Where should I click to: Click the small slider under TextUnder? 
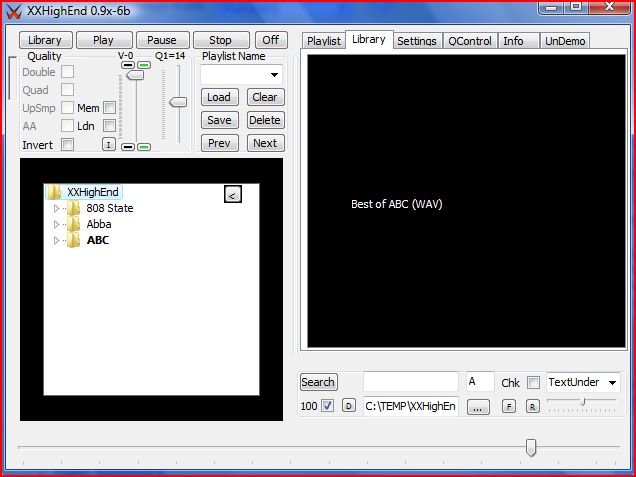582,402
